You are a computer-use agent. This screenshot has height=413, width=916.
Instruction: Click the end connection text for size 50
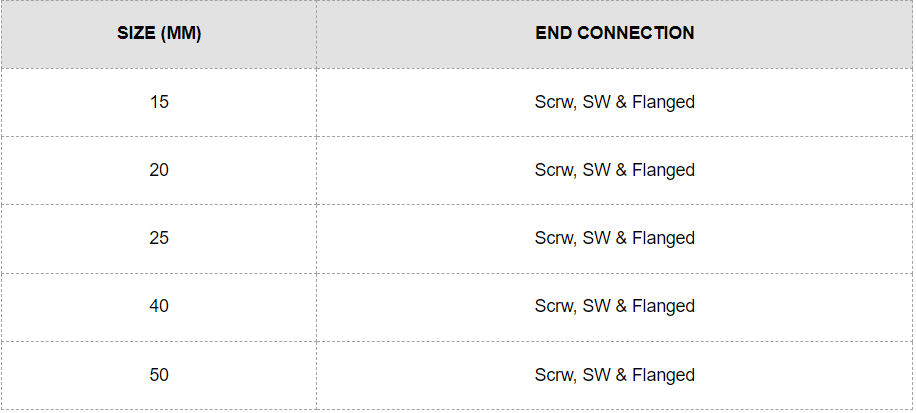614,375
